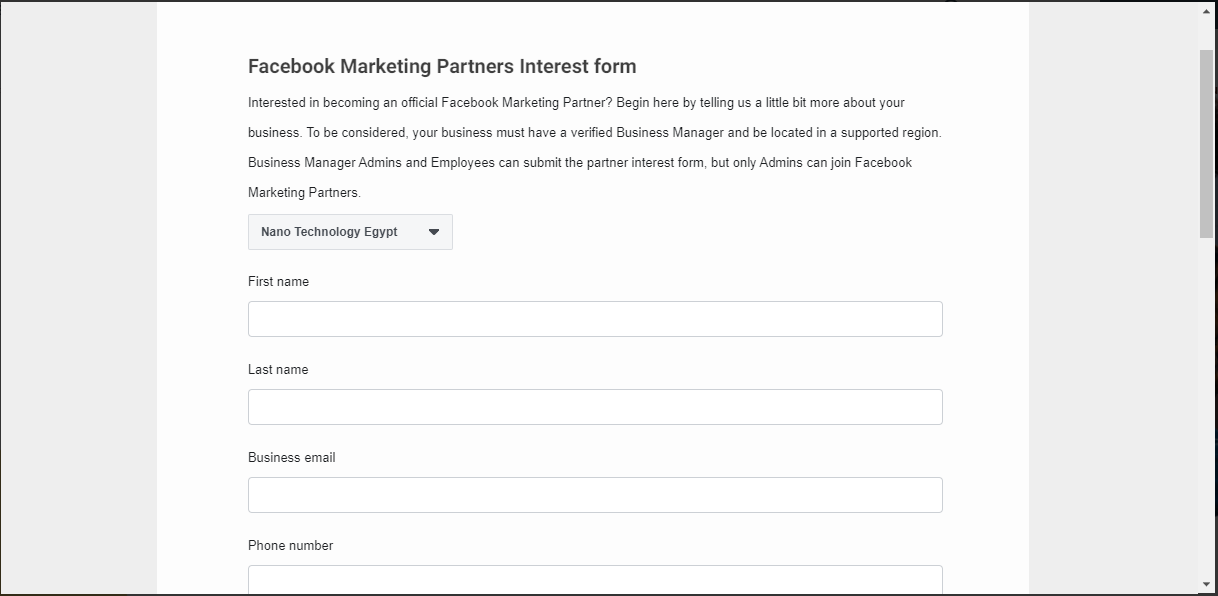
Task: Click the grey margin left of the form
Action: pyautogui.click(x=78, y=300)
